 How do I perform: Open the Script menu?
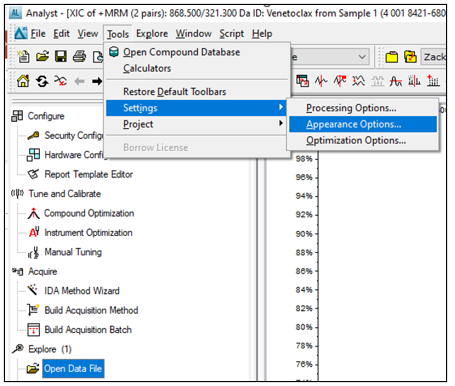click(231, 34)
